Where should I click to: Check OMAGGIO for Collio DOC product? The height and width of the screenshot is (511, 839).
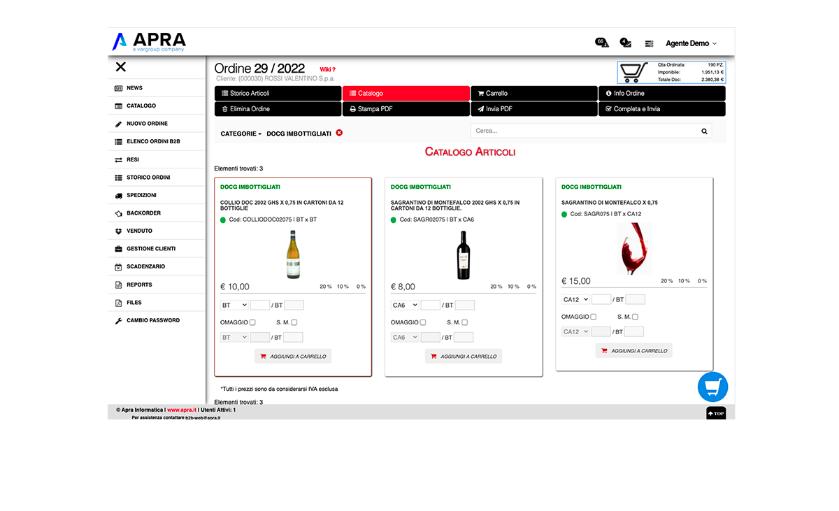point(253,322)
